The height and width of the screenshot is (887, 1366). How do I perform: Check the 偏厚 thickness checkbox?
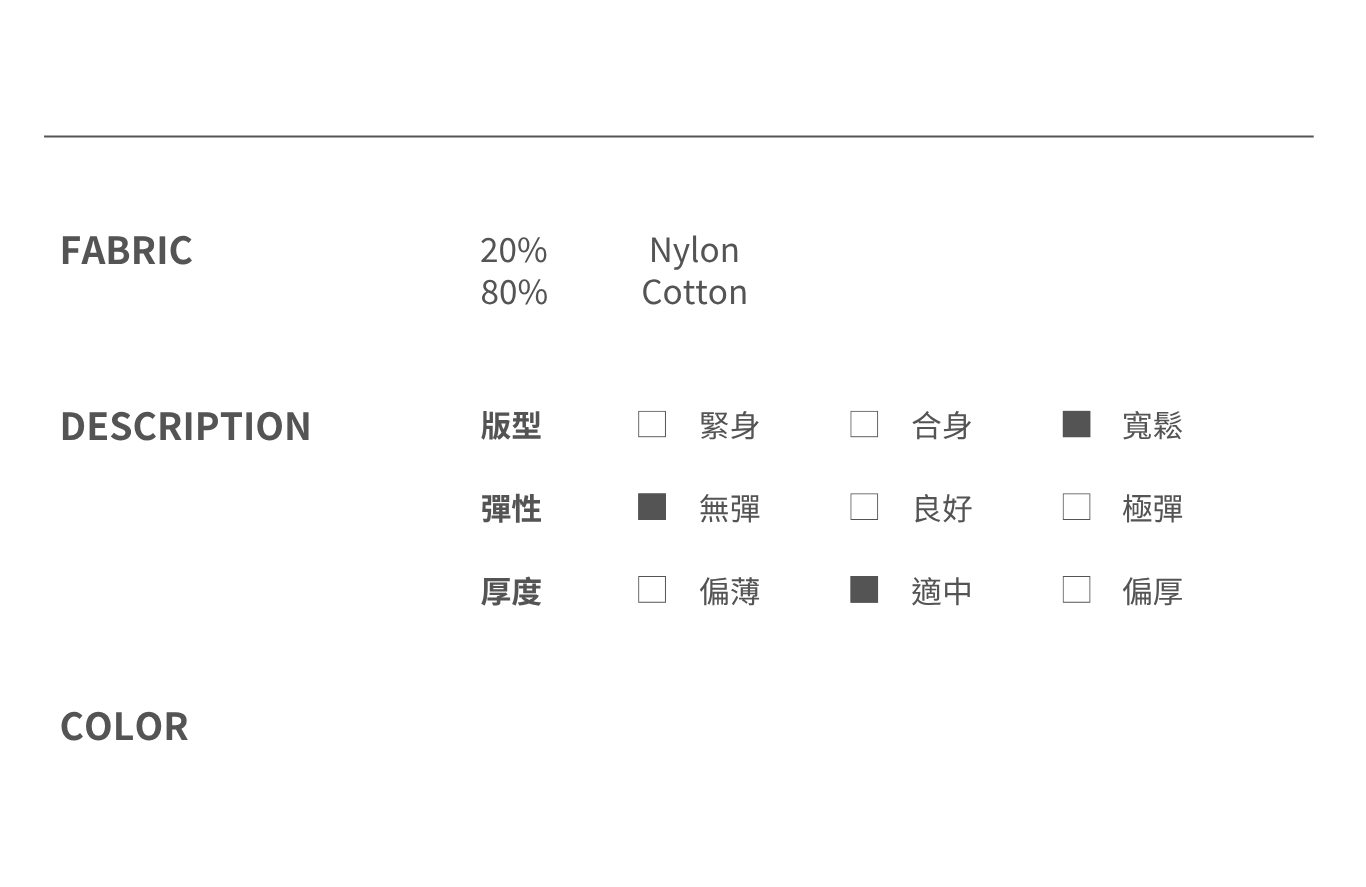(x=1076, y=590)
